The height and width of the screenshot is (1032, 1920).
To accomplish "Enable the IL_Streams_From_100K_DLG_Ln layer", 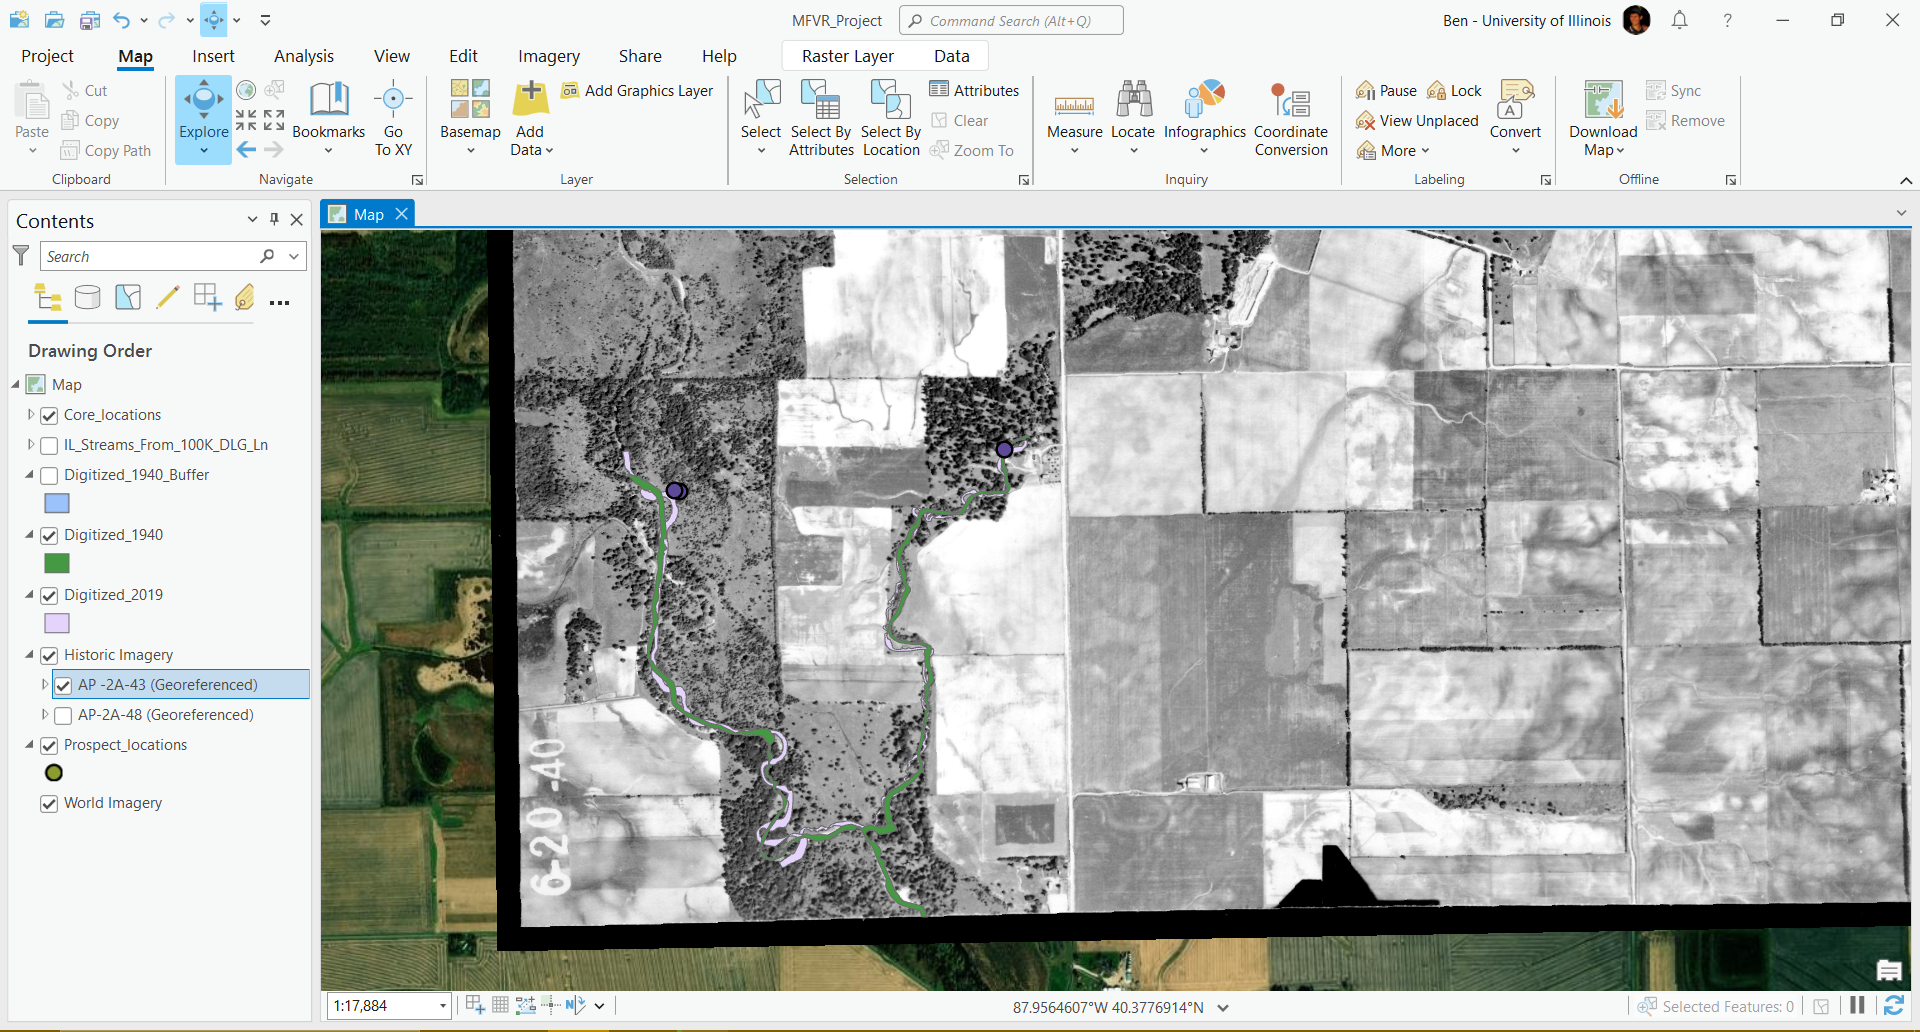I will click(49, 445).
